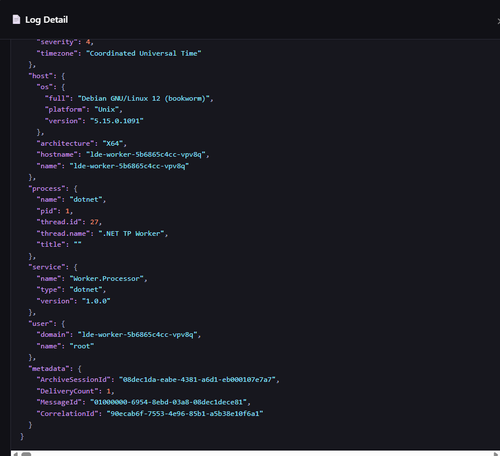Click the horizontal scrollbar right arrow
The width and height of the screenshot is (500, 456).
[496, 454]
